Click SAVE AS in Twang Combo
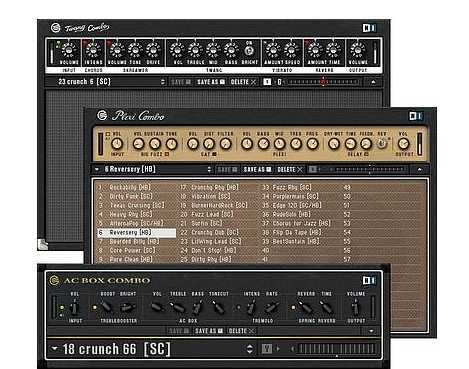The image size is (469, 369). coord(211,82)
